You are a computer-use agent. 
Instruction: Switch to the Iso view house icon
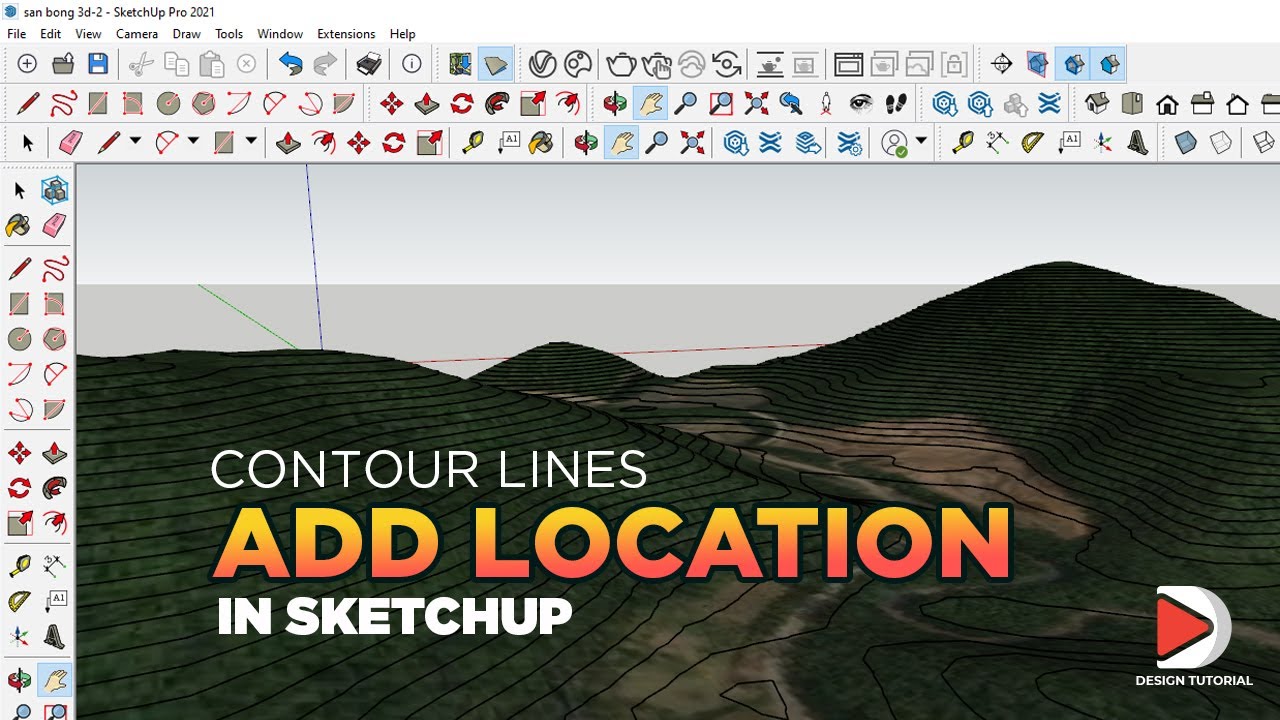1097,103
